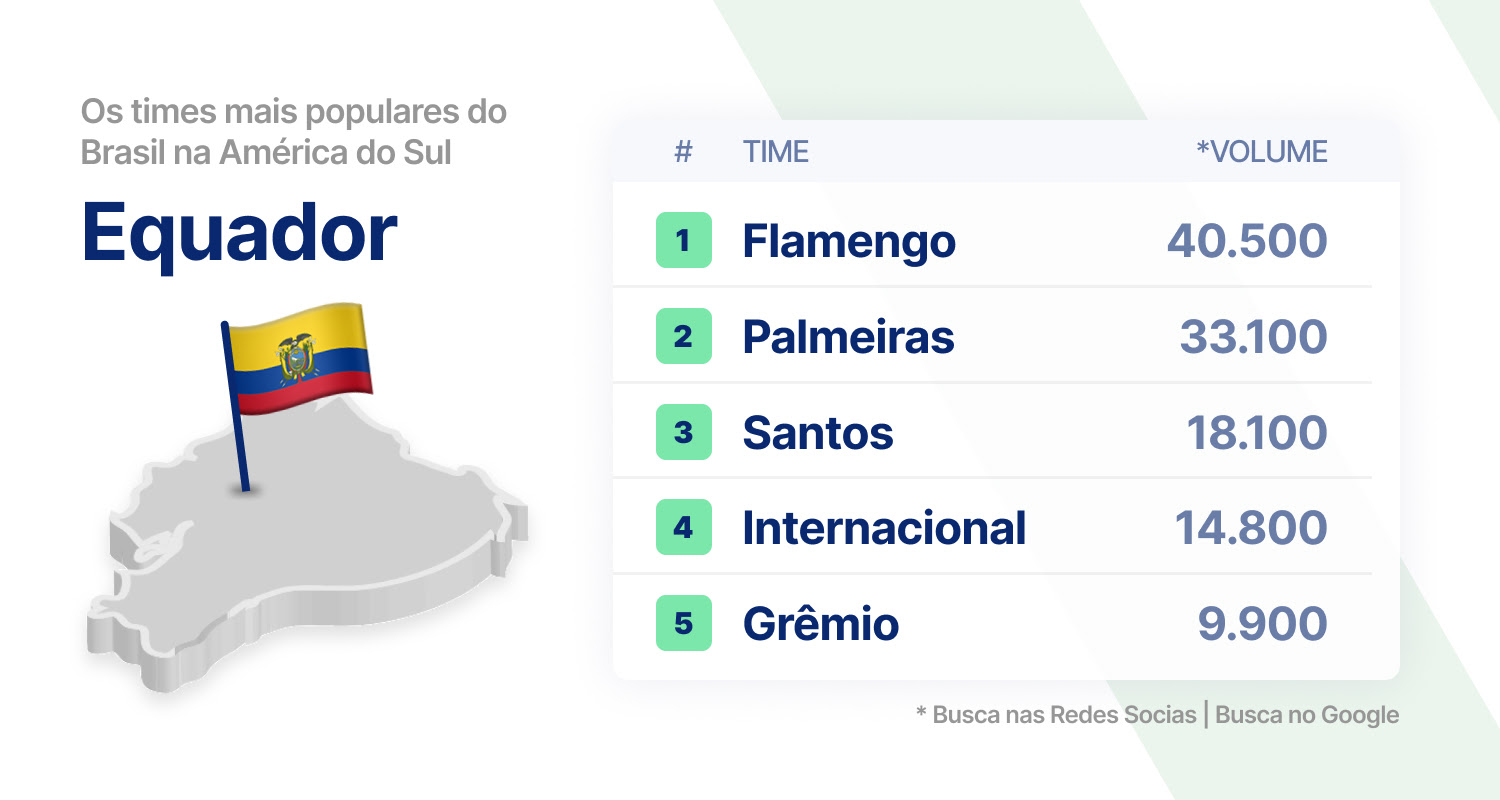Click Flamengo's 40.500 volume value
The height and width of the screenshot is (800, 1500).
point(1247,241)
